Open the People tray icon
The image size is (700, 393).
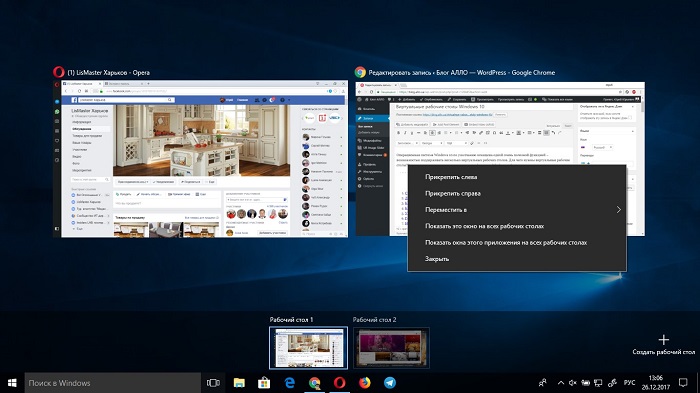click(542, 383)
